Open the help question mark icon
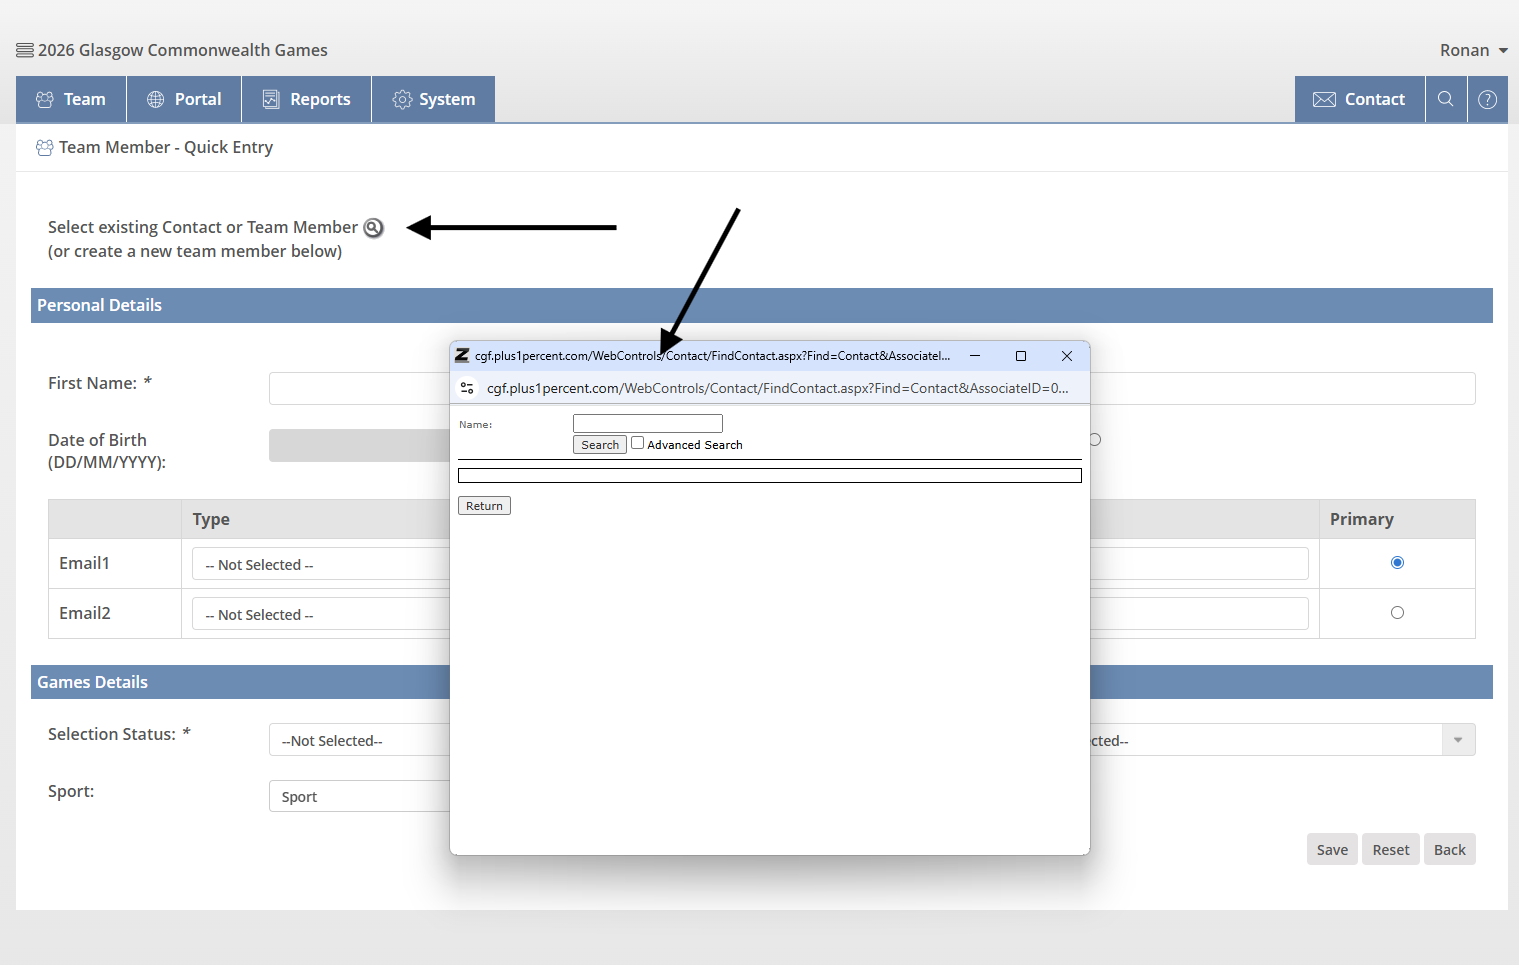Viewport: 1519px width, 965px height. click(1487, 99)
